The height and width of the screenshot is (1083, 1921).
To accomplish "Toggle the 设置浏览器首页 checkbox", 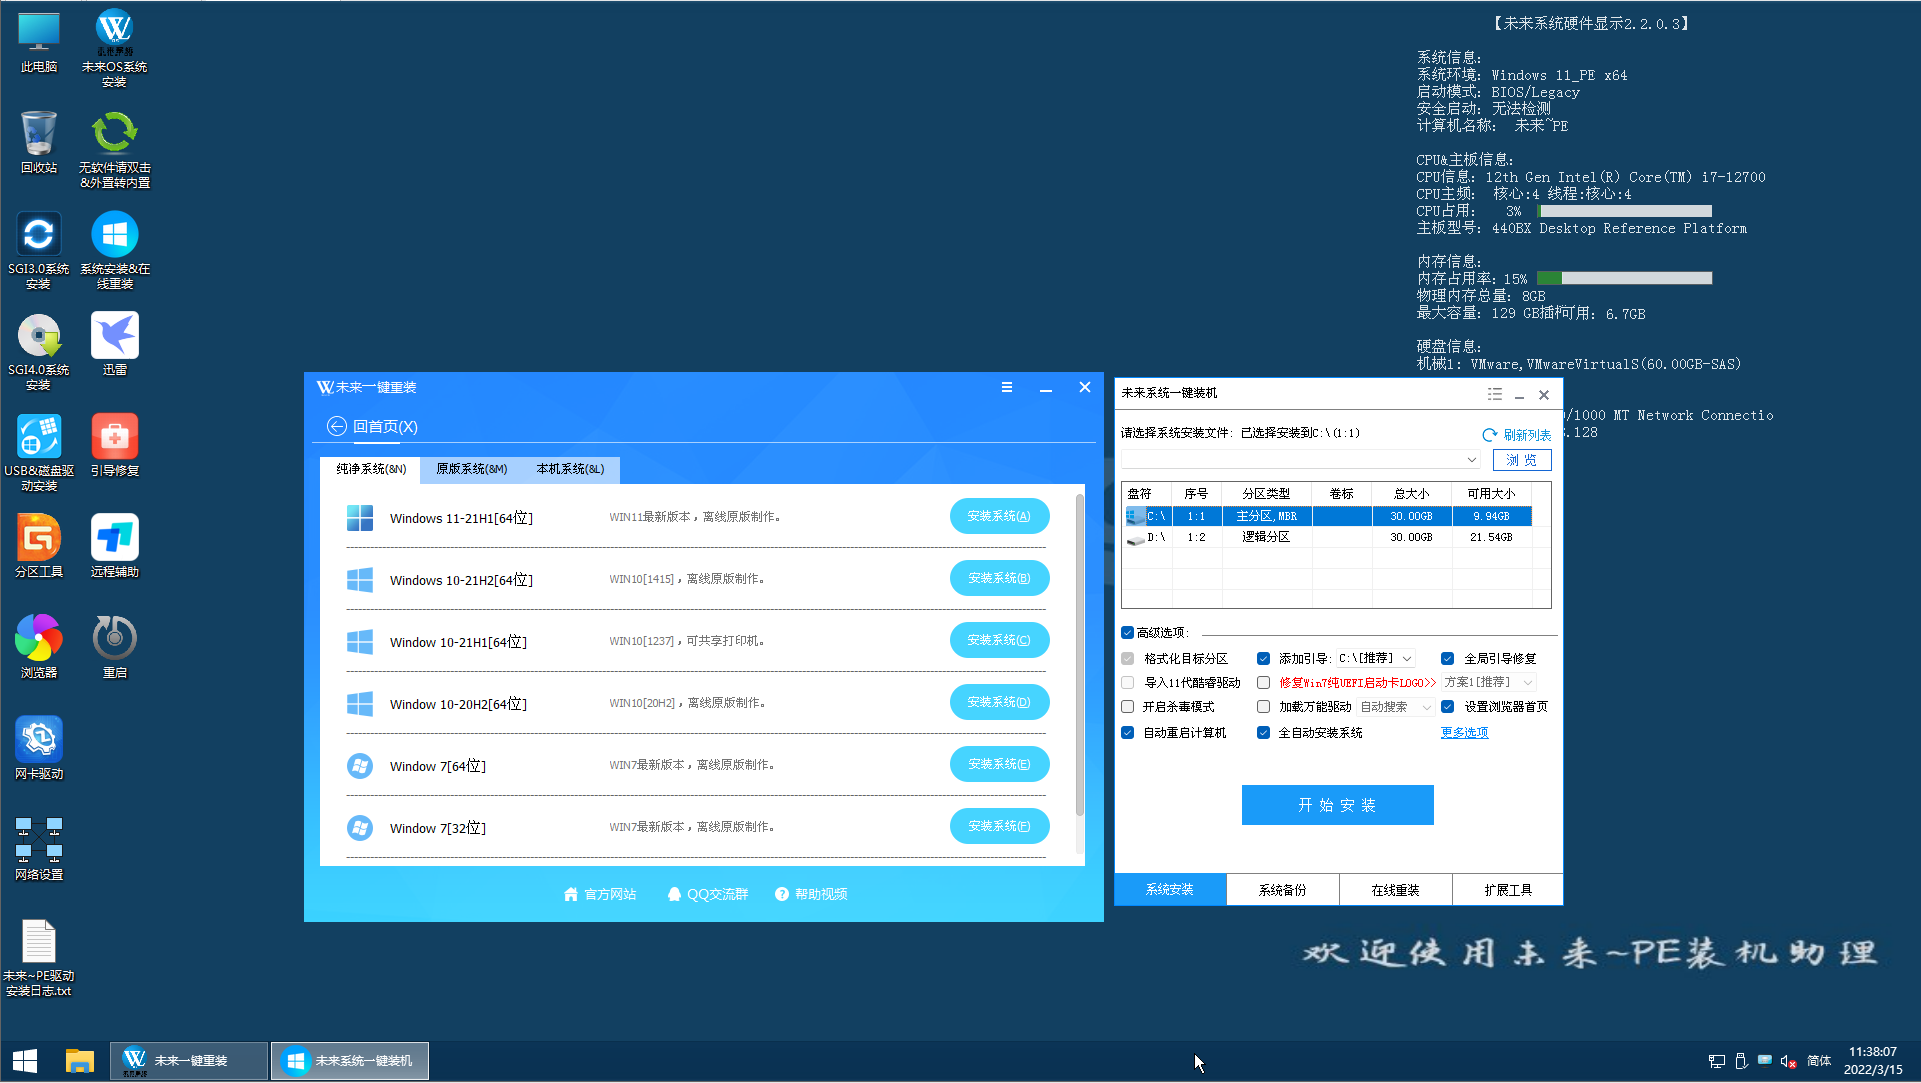I will tap(1447, 707).
